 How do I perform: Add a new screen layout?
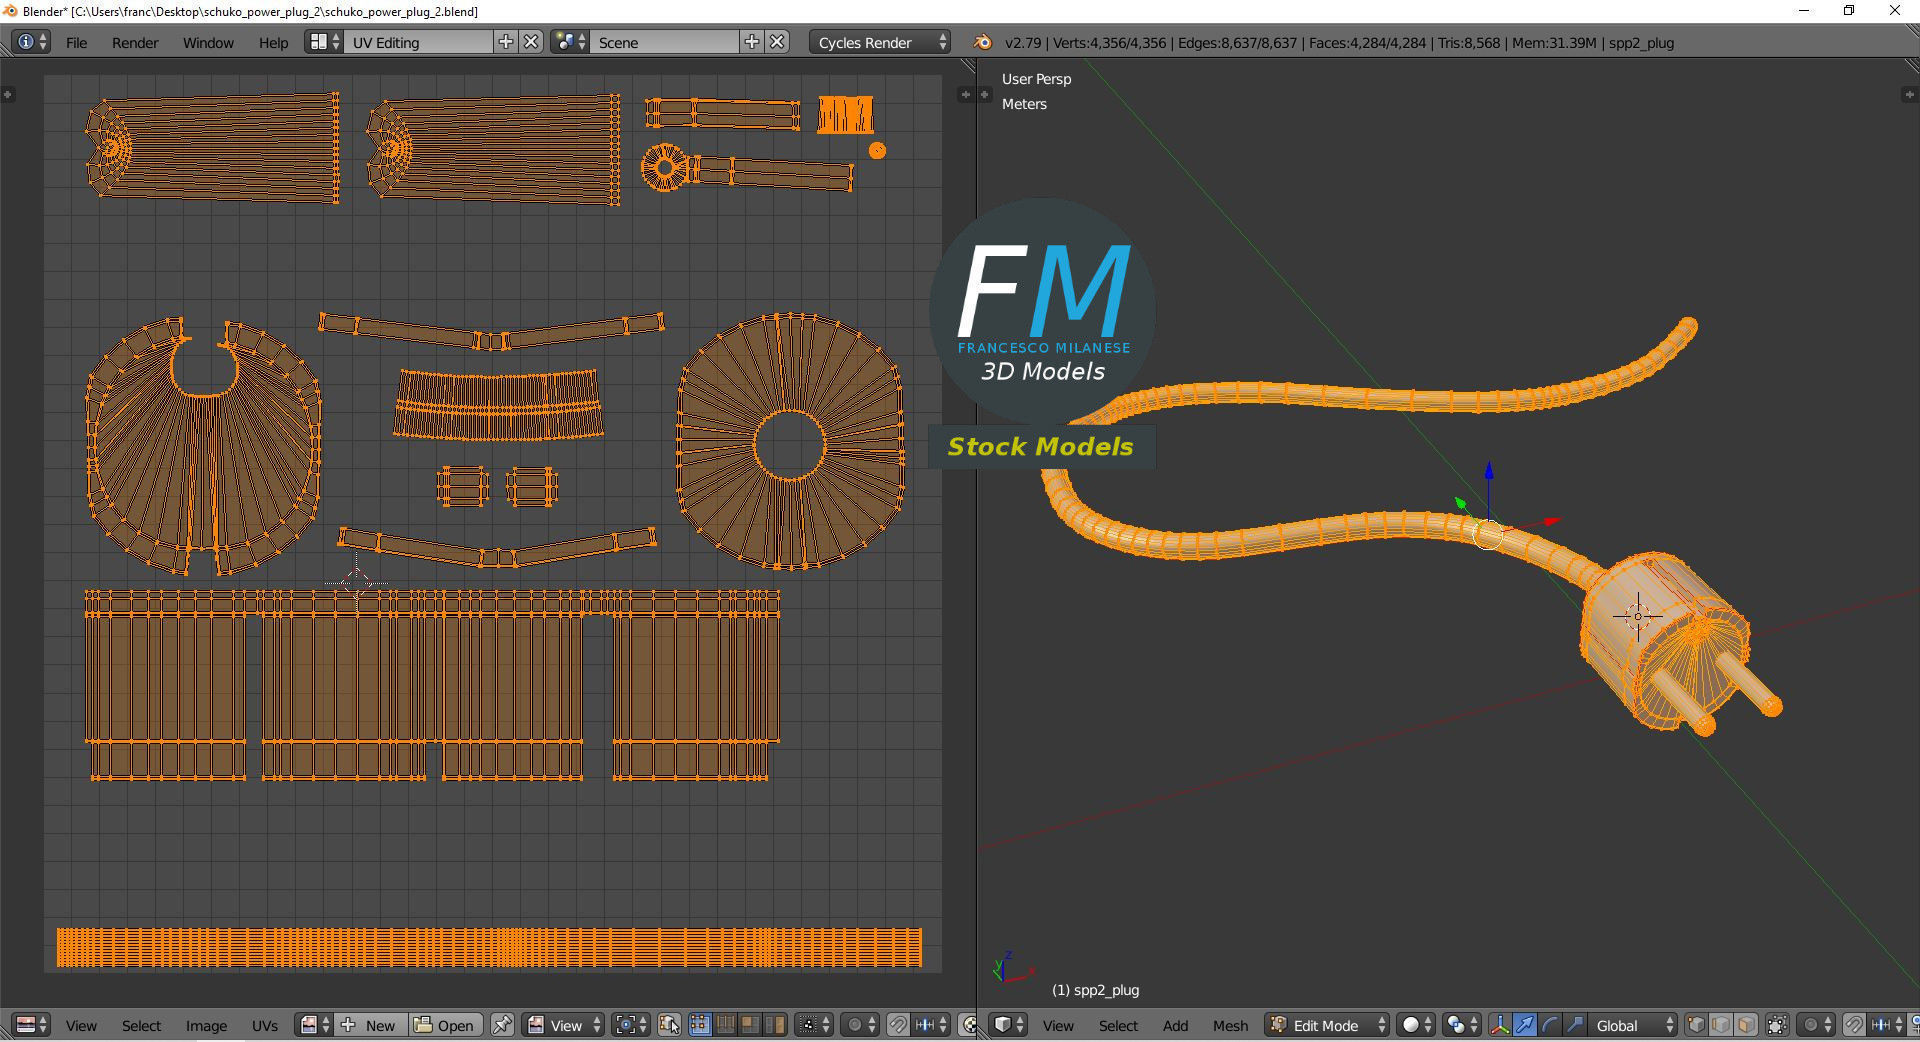(x=506, y=42)
